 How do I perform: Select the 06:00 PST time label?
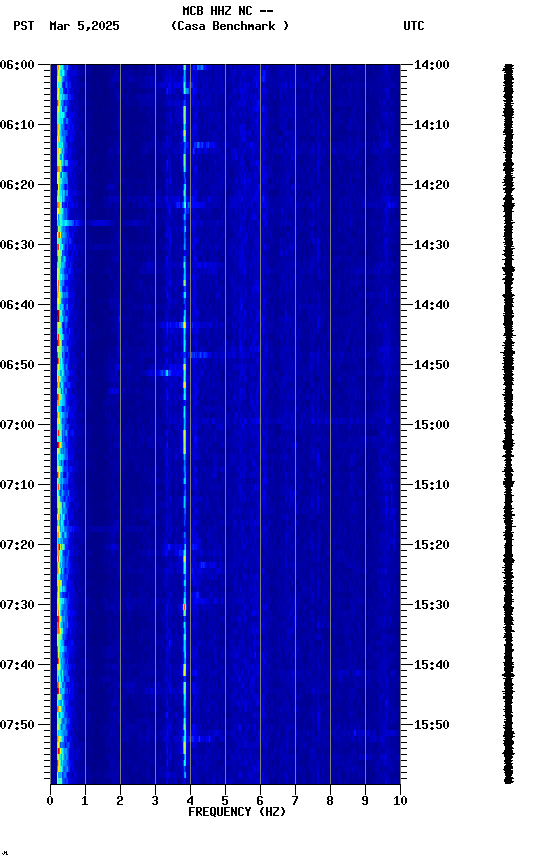tap(17, 65)
